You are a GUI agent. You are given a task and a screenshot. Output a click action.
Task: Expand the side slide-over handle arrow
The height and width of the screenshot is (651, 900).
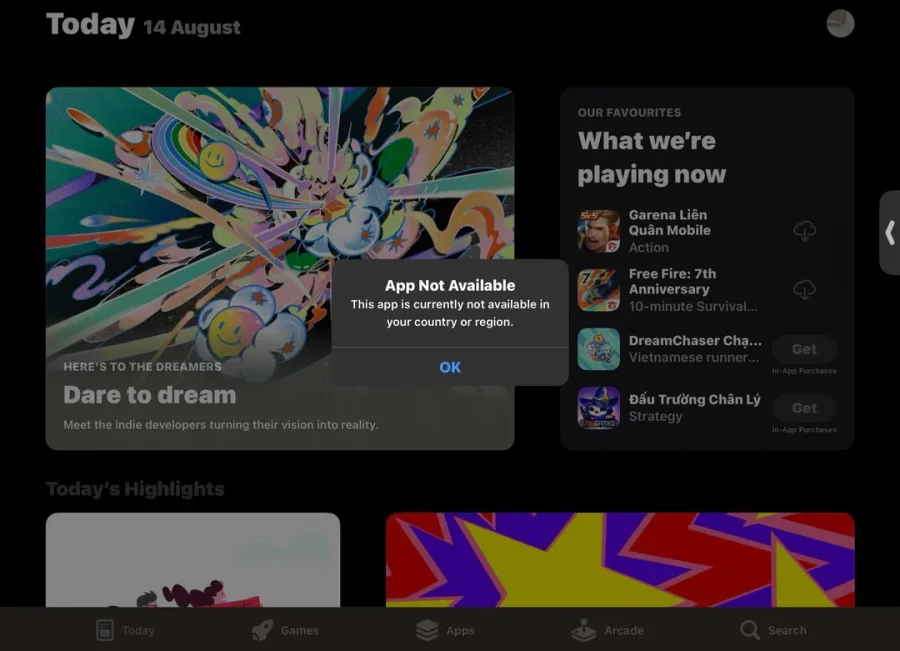coord(890,233)
